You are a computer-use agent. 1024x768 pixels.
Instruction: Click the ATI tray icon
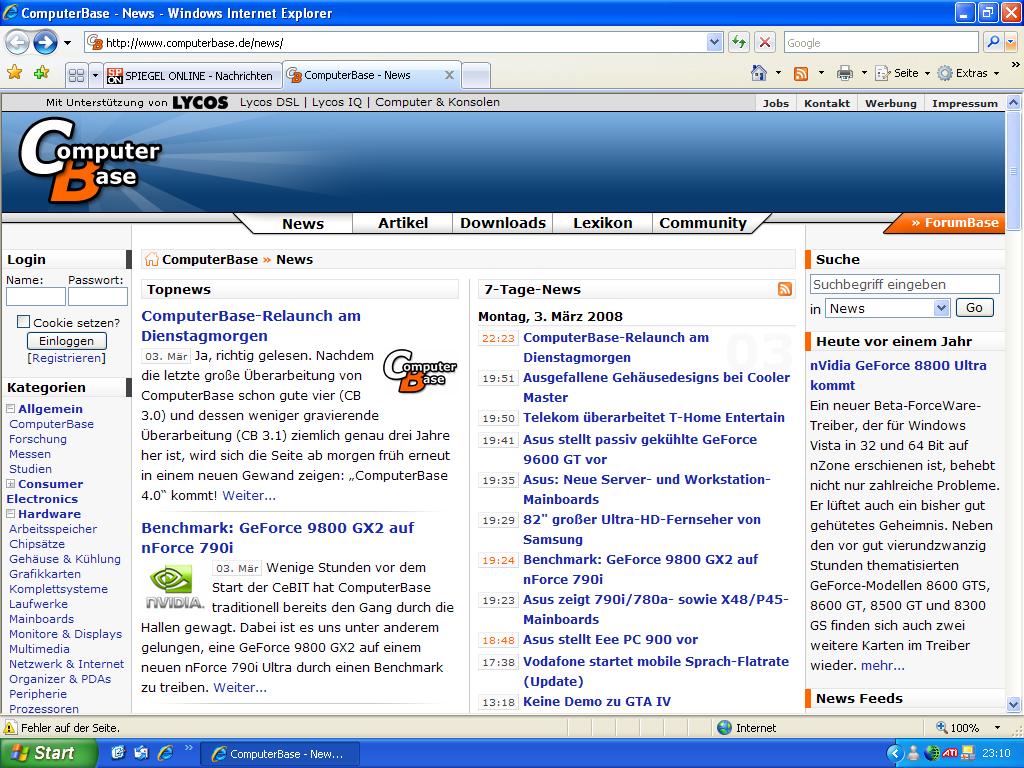coord(950,754)
